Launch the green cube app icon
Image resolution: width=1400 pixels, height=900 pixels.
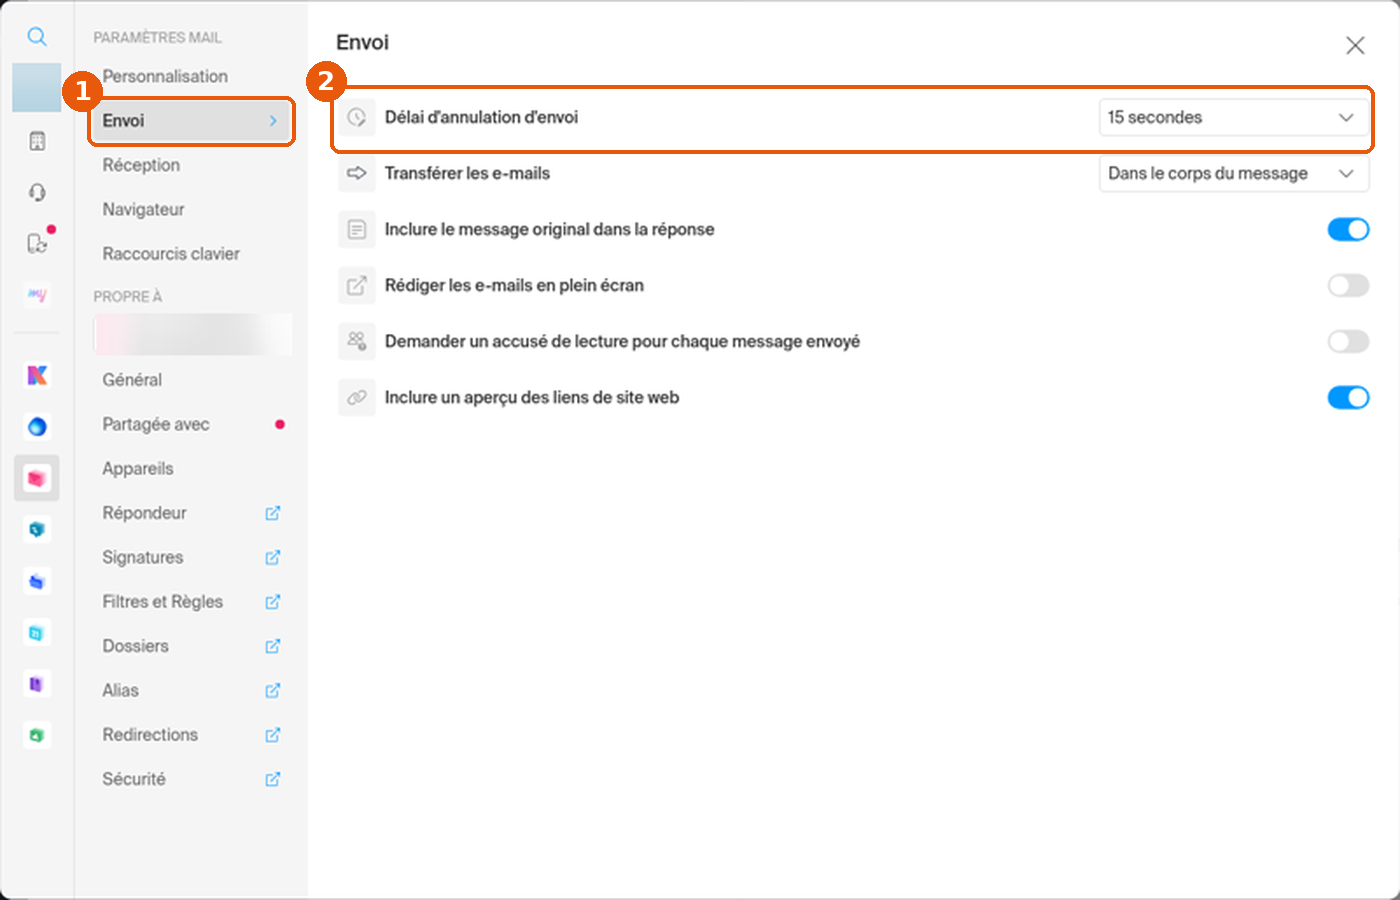coord(37,735)
